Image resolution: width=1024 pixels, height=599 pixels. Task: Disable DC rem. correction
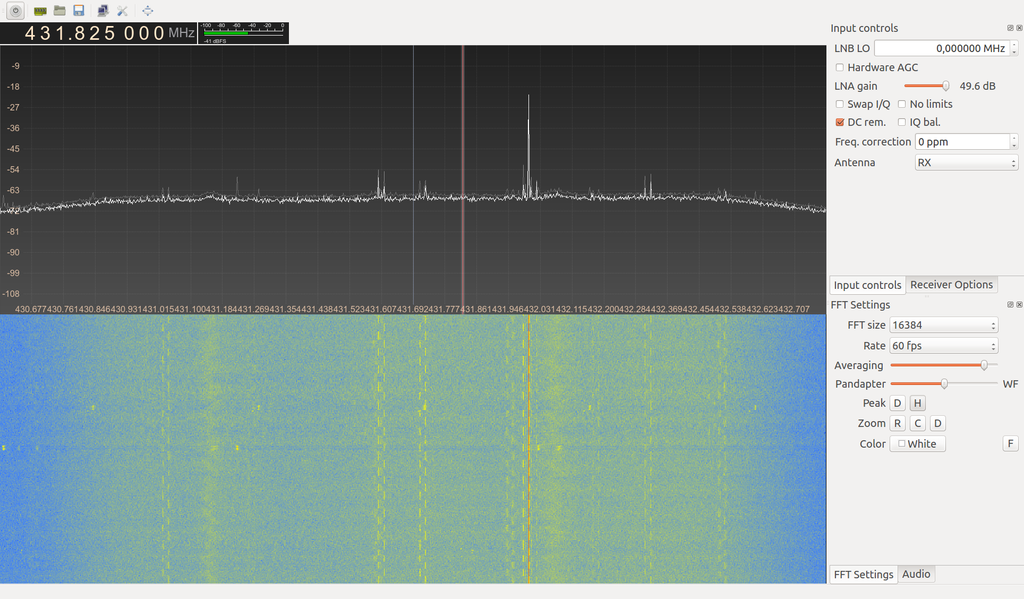[x=841, y=121]
